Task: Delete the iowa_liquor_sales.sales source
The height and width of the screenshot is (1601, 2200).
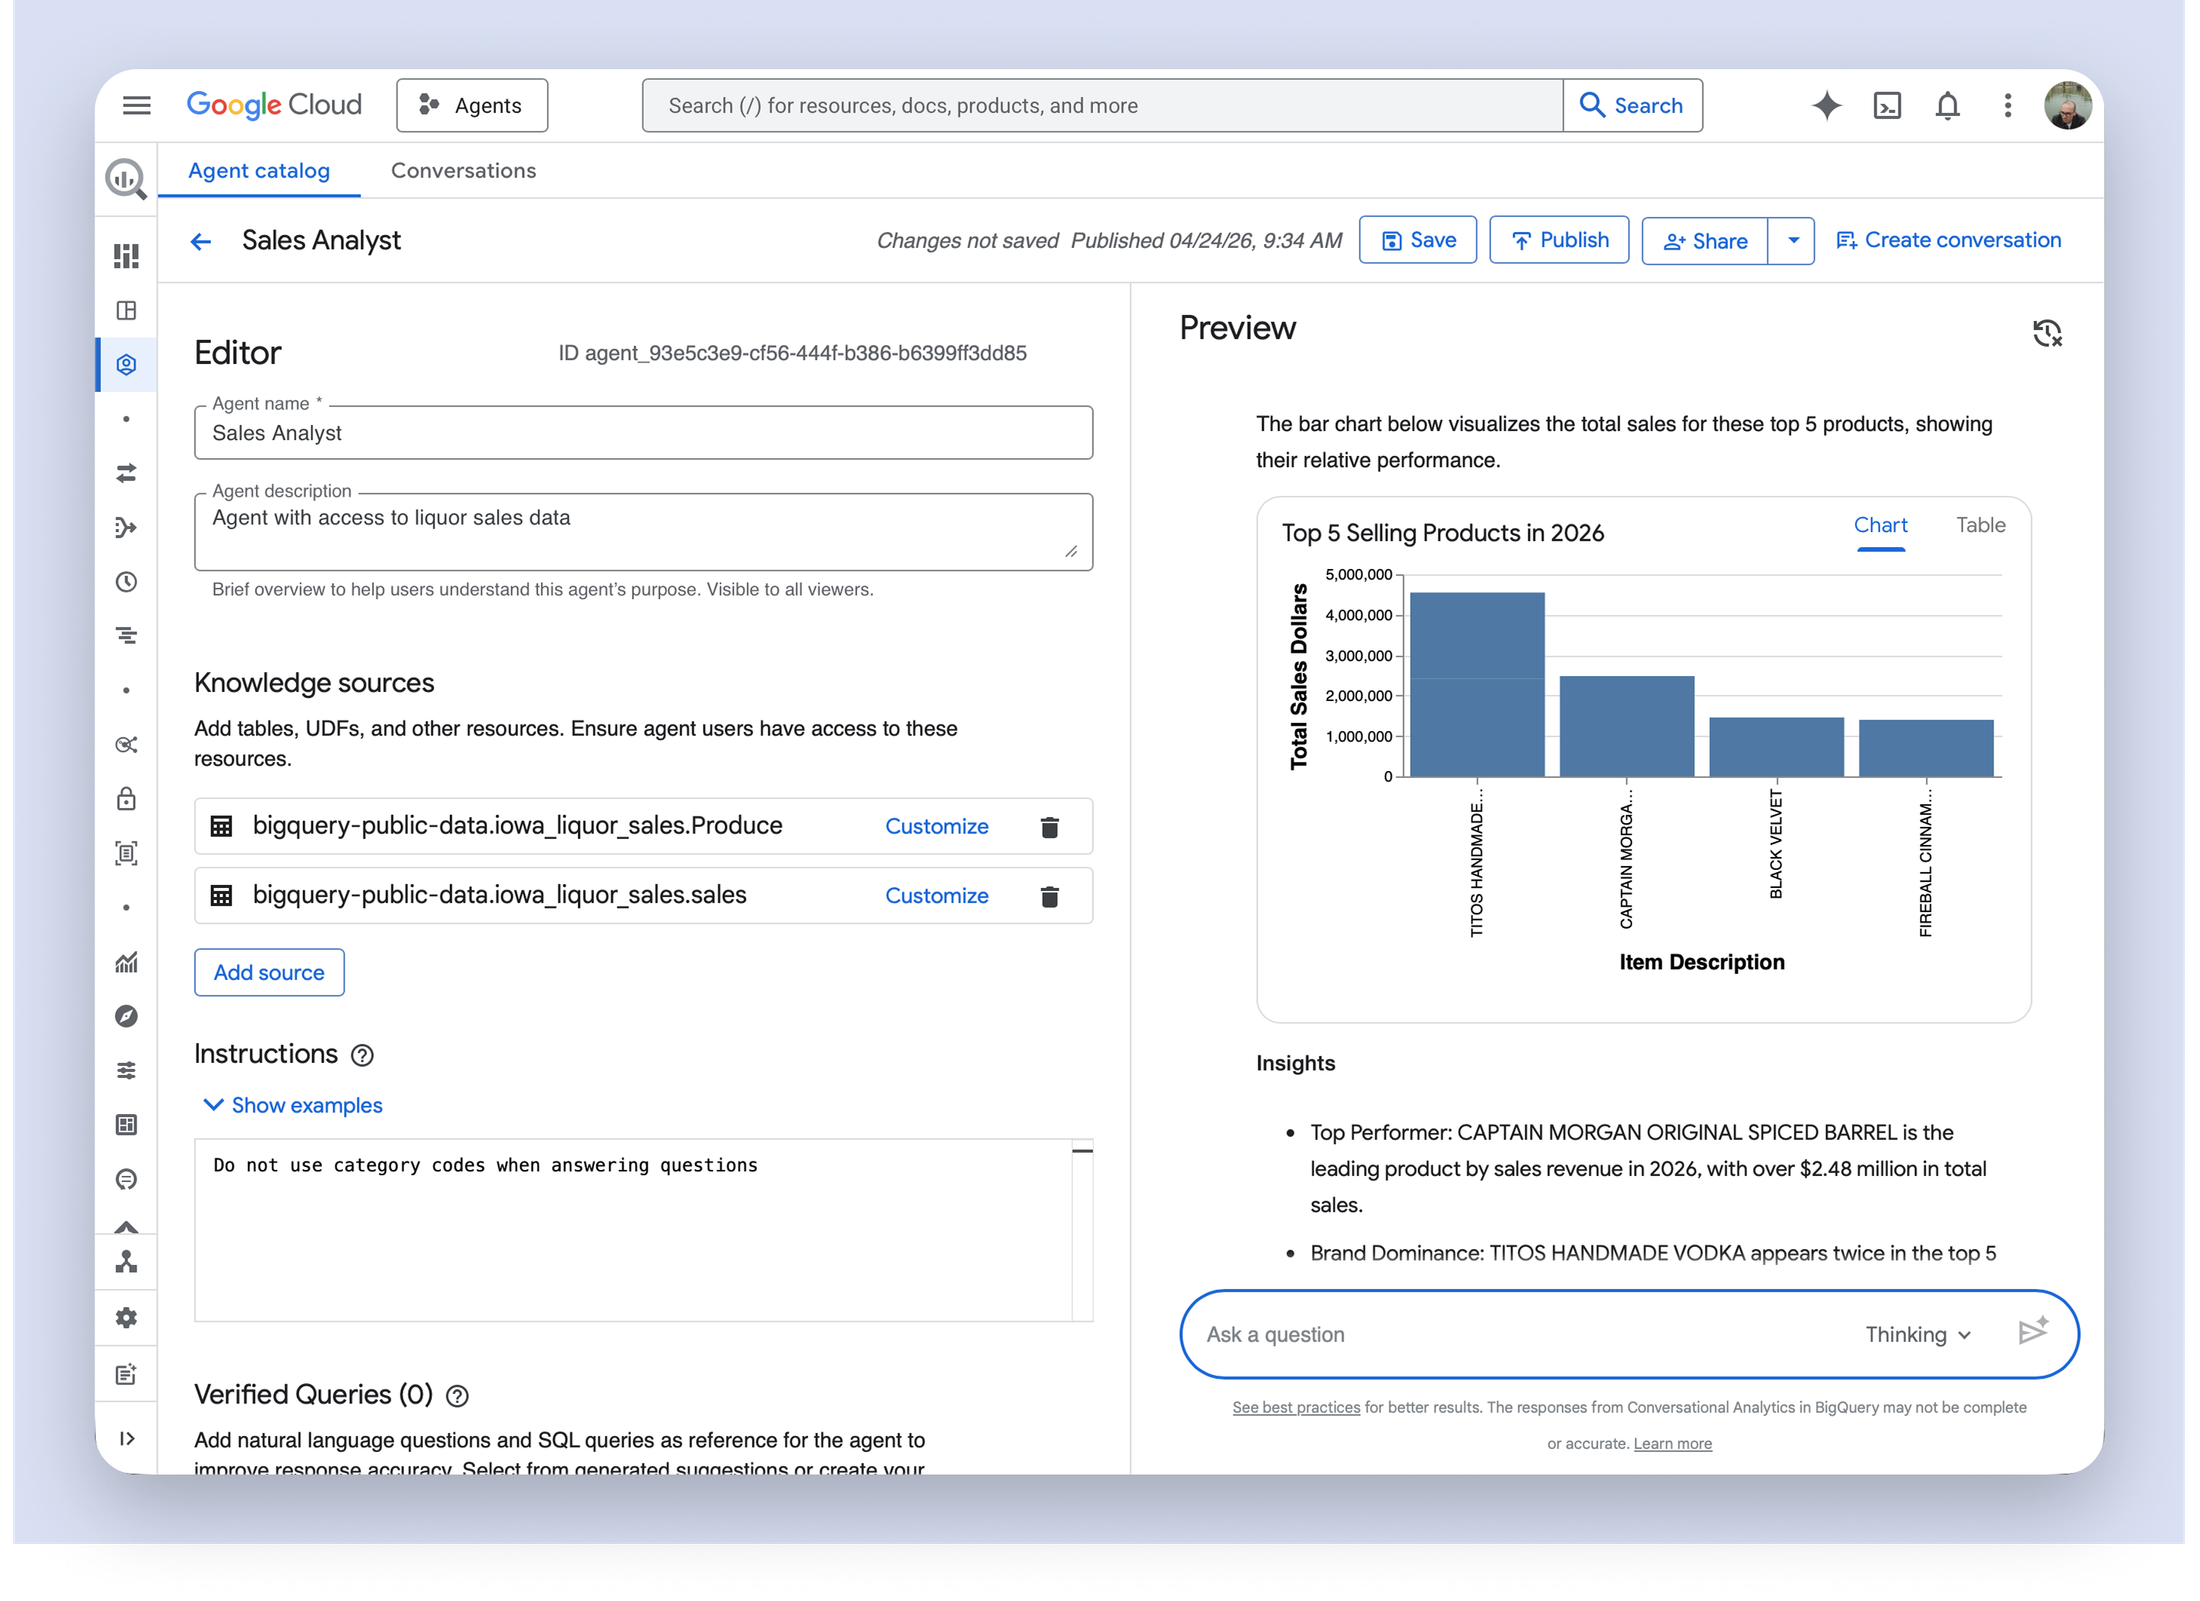Action: [1049, 896]
